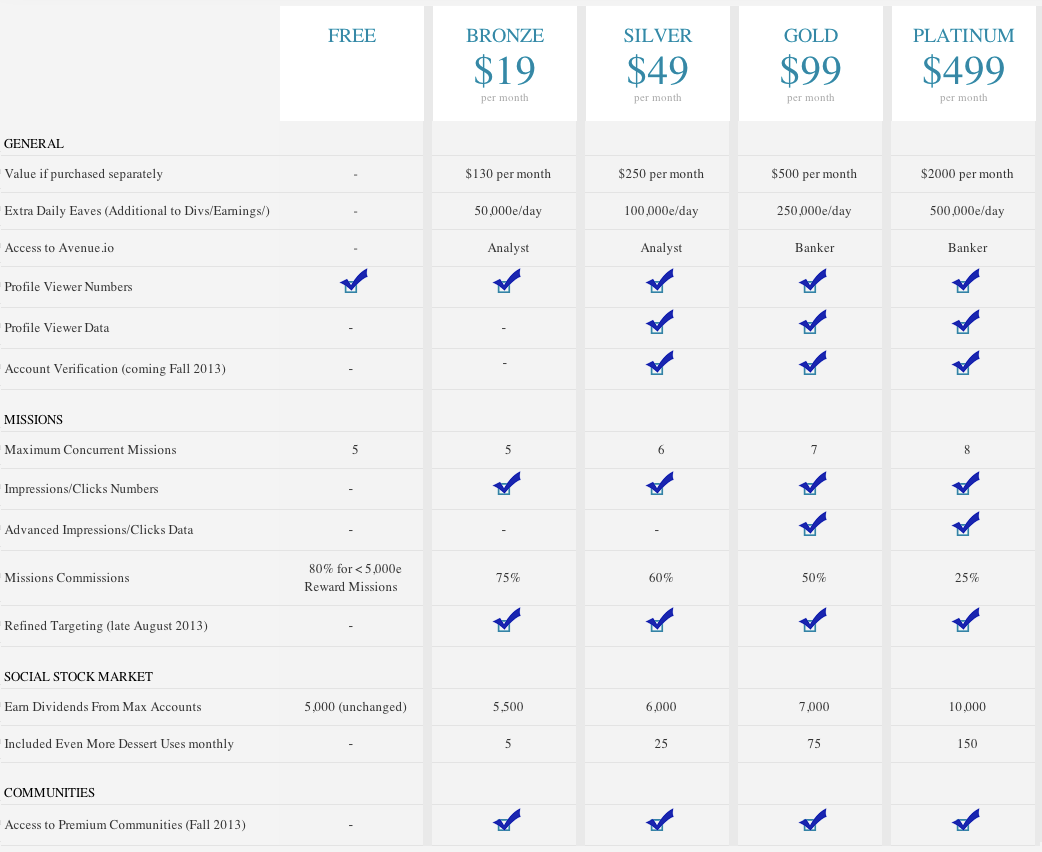The image size is (1042, 852).
Task: Click Platinum checkmark for Advanced Impressions/Clicks Data
Action: [965, 525]
